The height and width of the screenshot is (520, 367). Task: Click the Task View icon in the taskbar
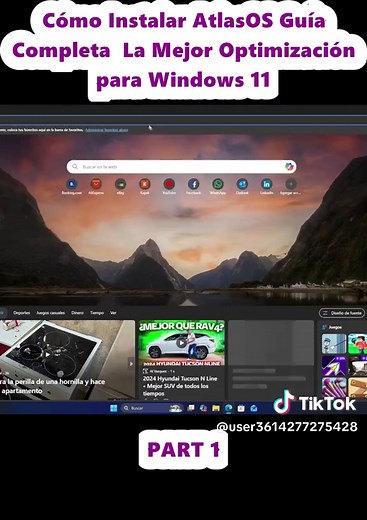coord(191,408)
